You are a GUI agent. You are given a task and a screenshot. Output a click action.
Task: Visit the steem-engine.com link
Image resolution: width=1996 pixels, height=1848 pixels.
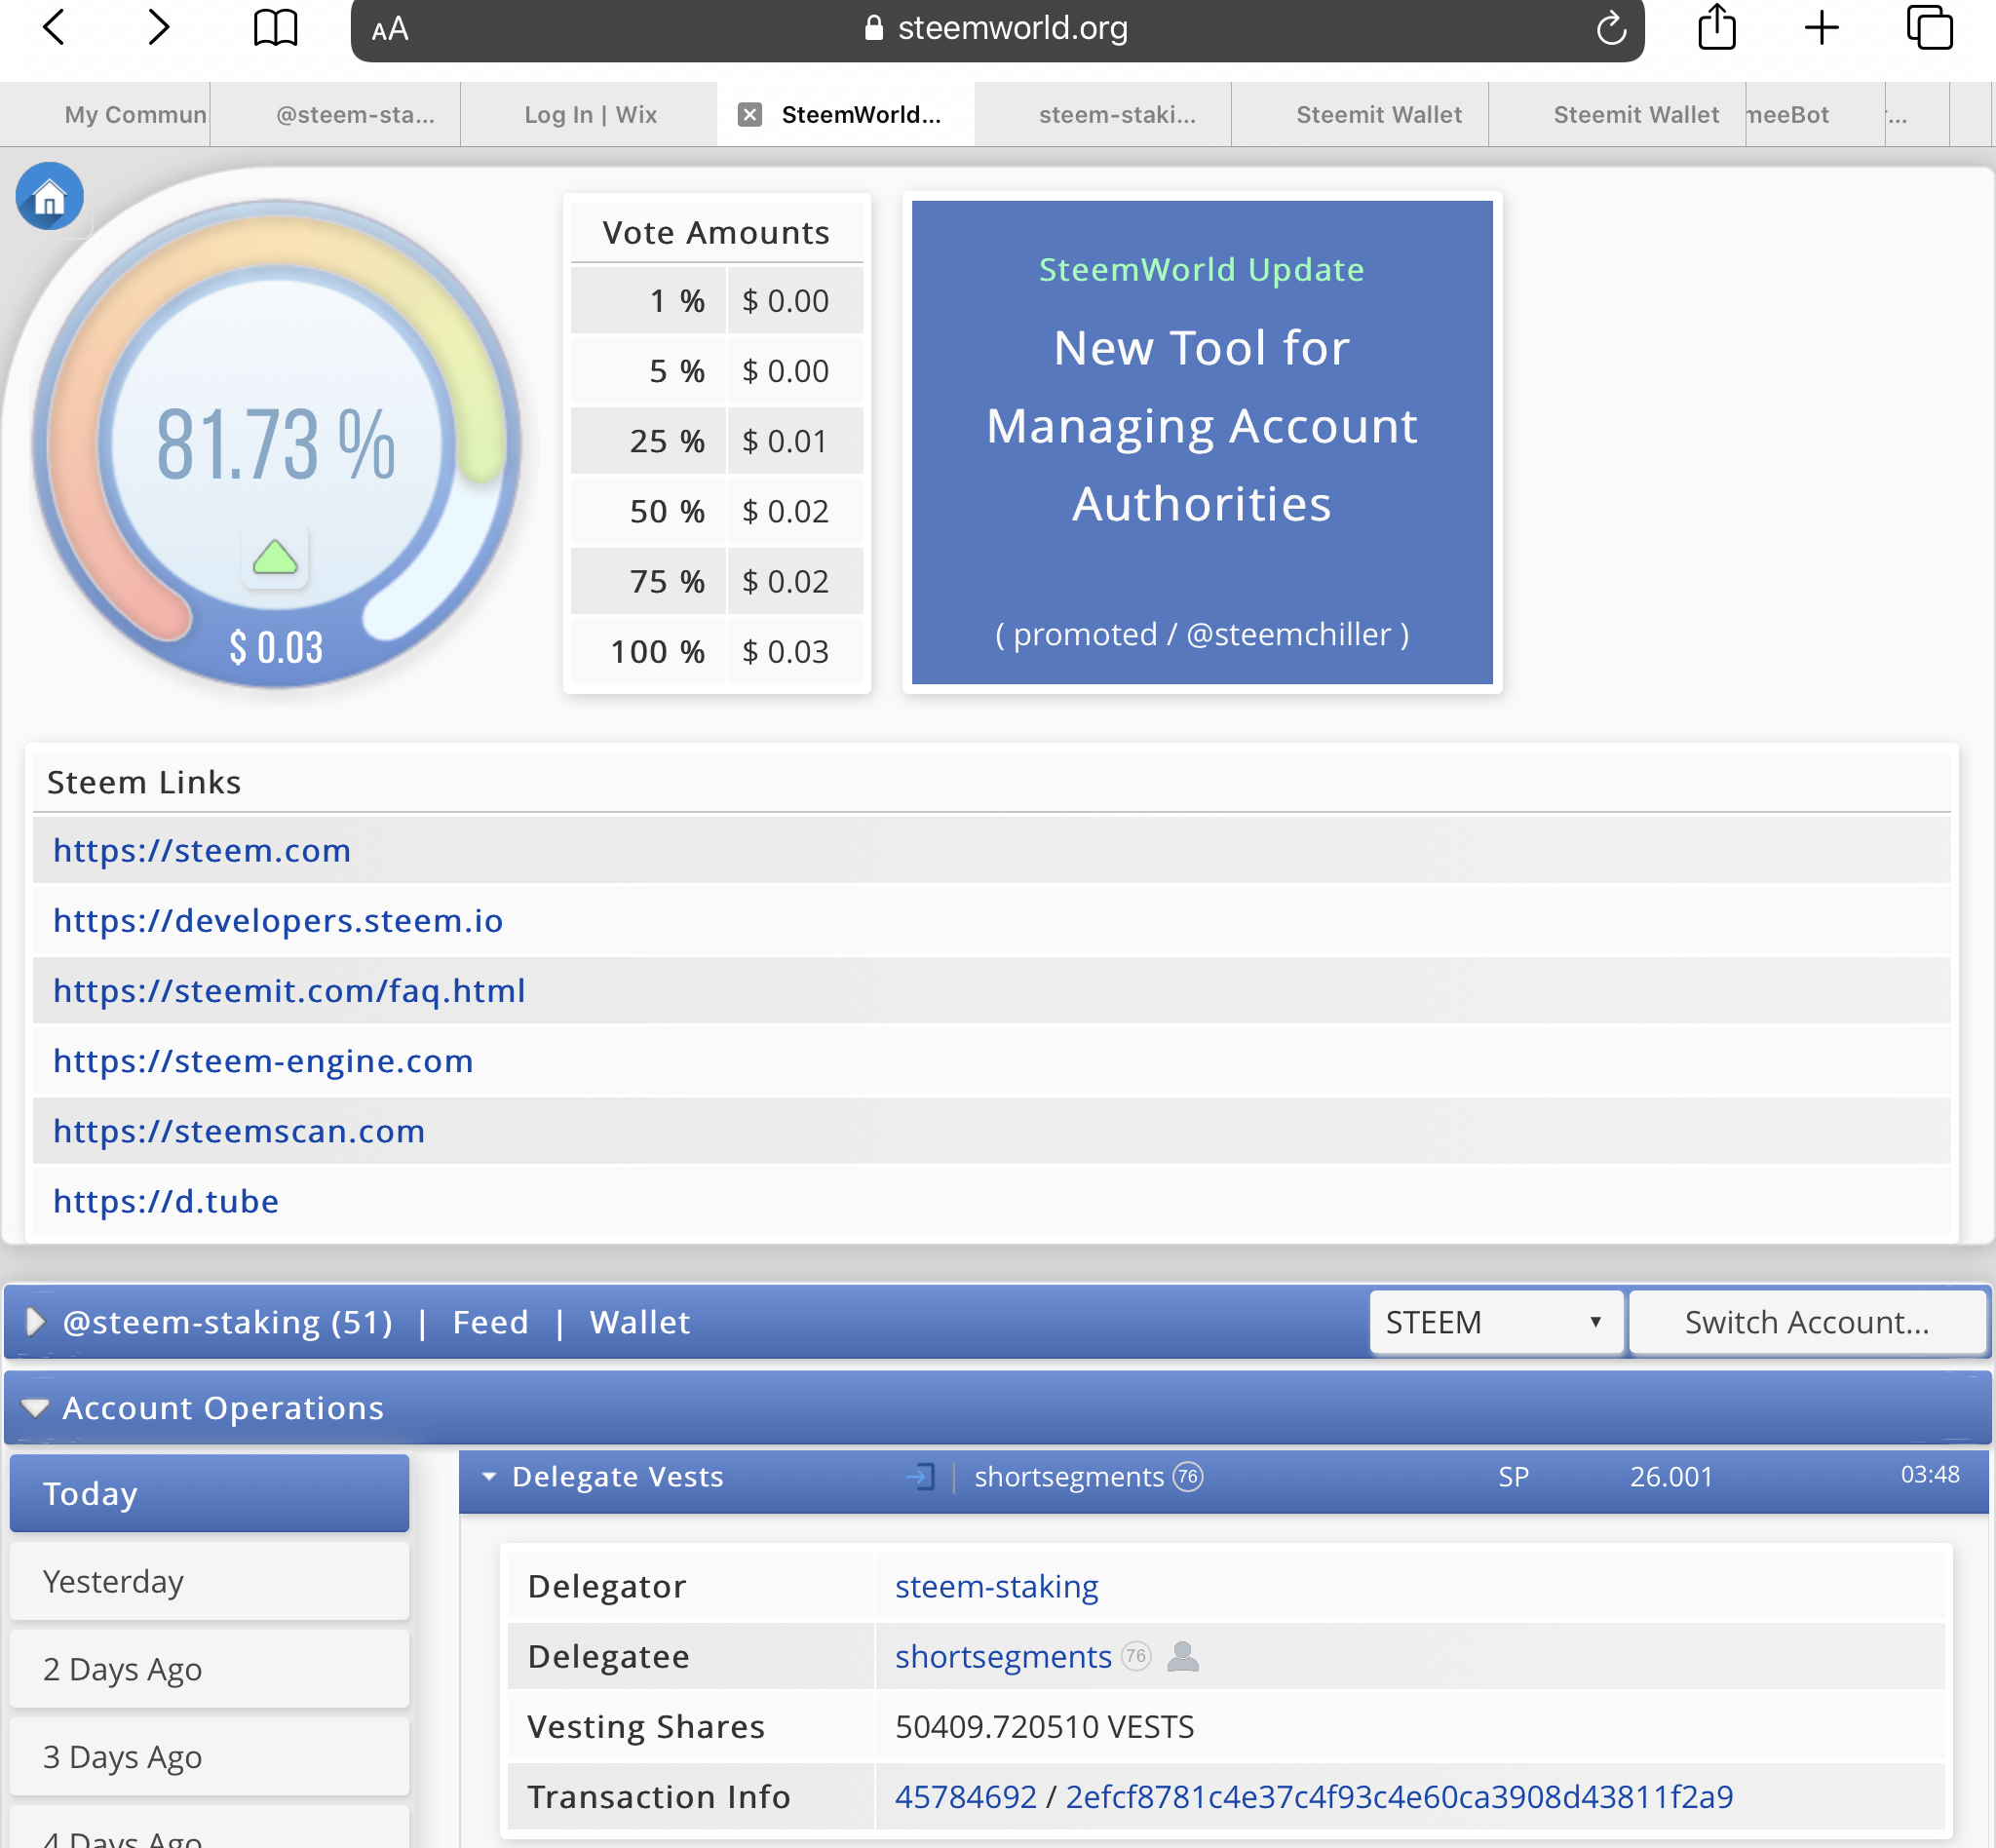click(263, 1060)
